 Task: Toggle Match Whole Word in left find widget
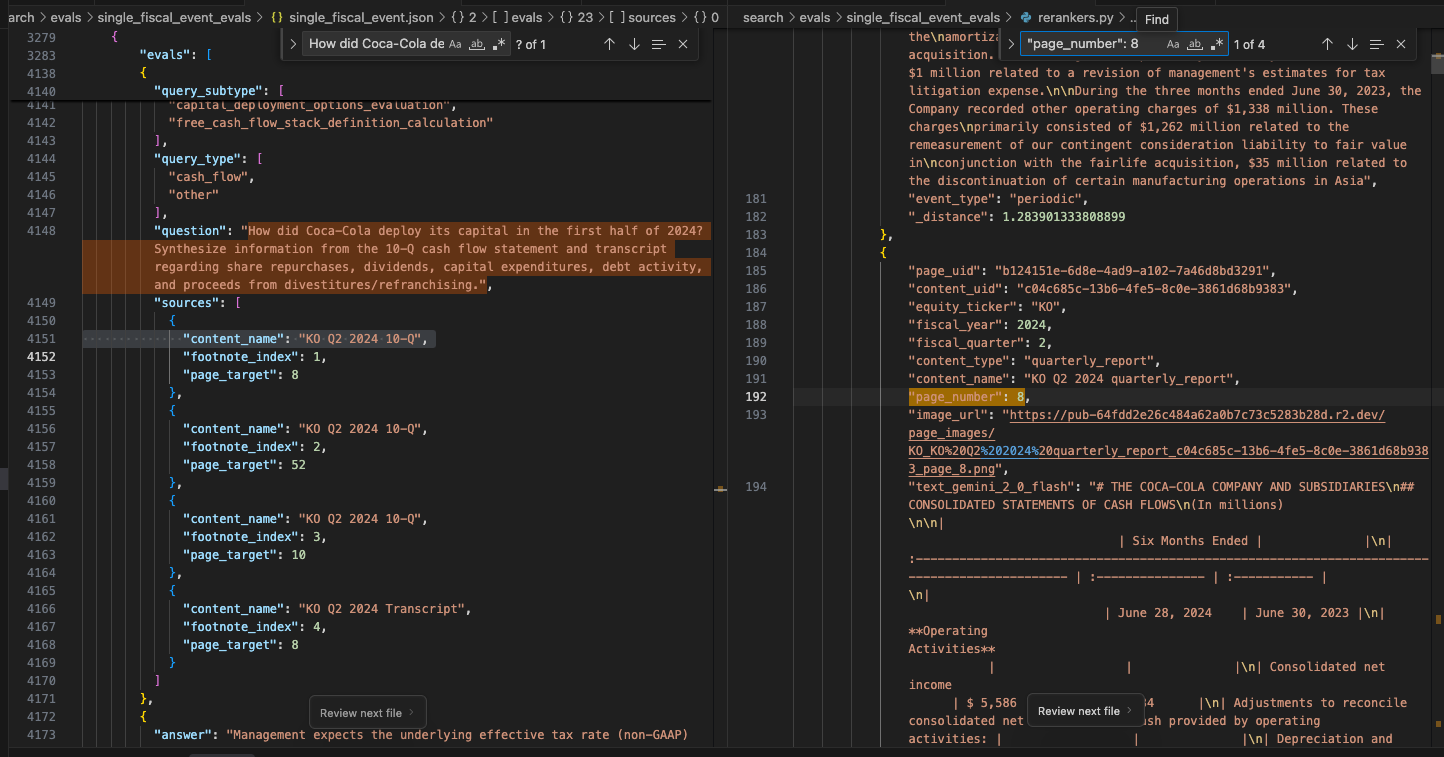click(x=478, y=44)
